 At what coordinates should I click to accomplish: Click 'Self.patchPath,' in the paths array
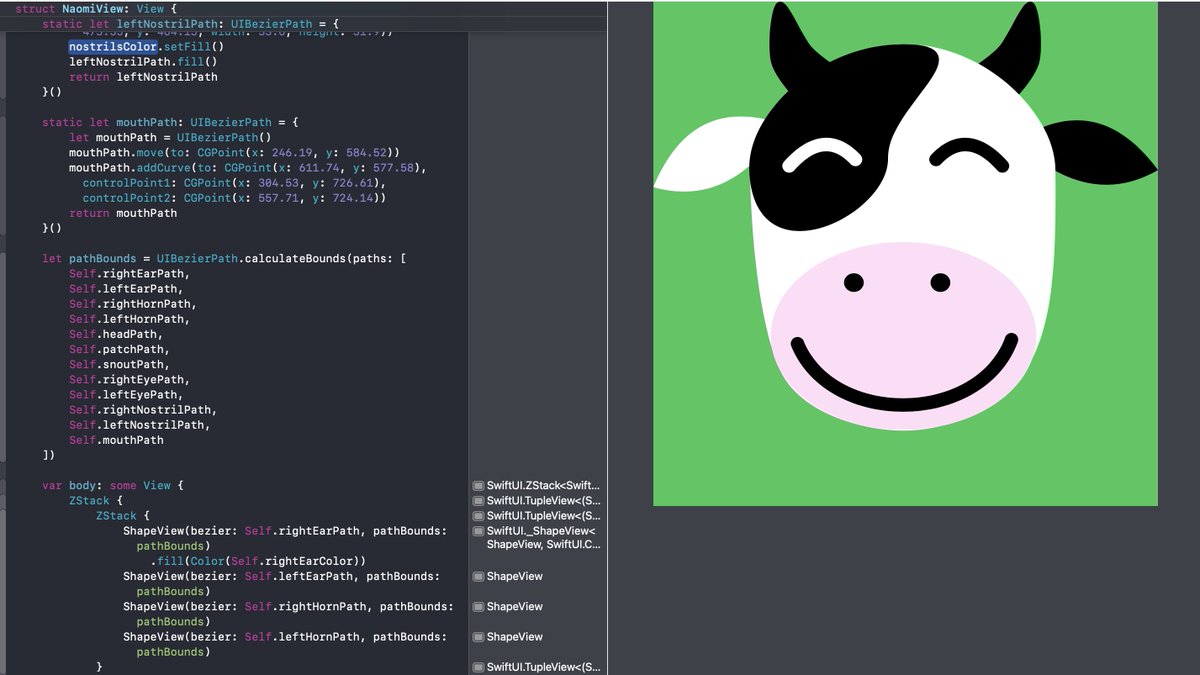click(x=119, y=350)
